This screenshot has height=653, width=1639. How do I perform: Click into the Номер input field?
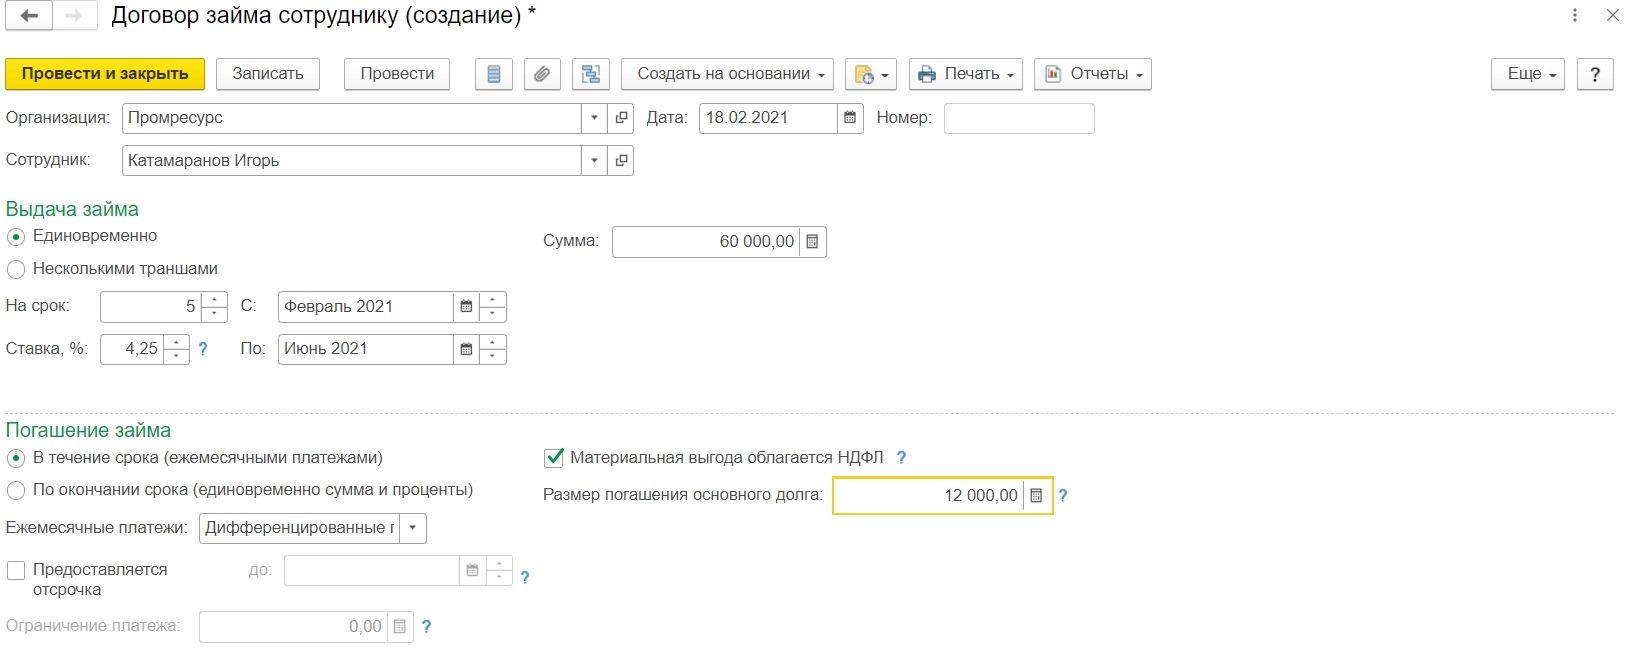click(1018, 118)
